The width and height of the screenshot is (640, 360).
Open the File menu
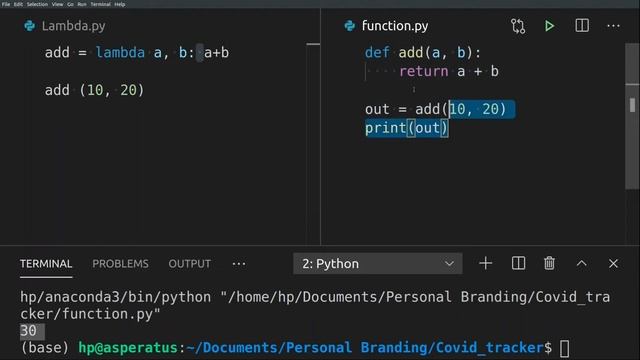6,4
